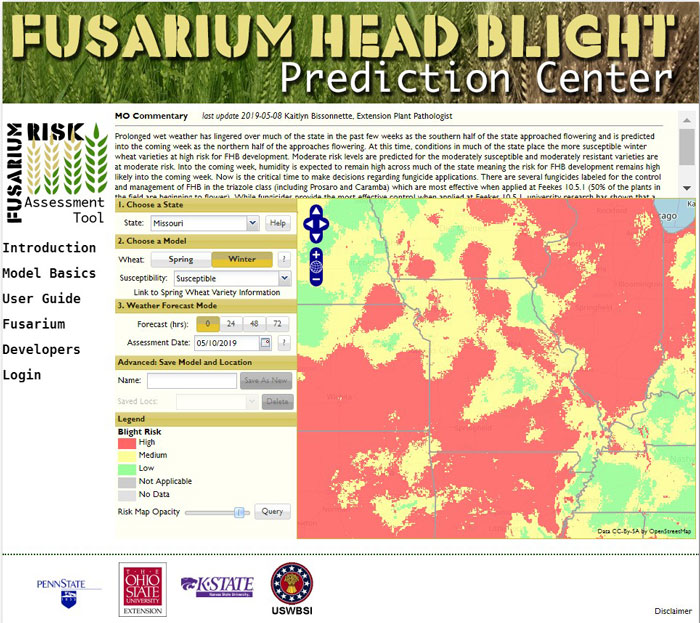Open the State dropdown showing Missouri
Image resolution: width=700 pixels, height=623 pixels.
coord(205,223)
